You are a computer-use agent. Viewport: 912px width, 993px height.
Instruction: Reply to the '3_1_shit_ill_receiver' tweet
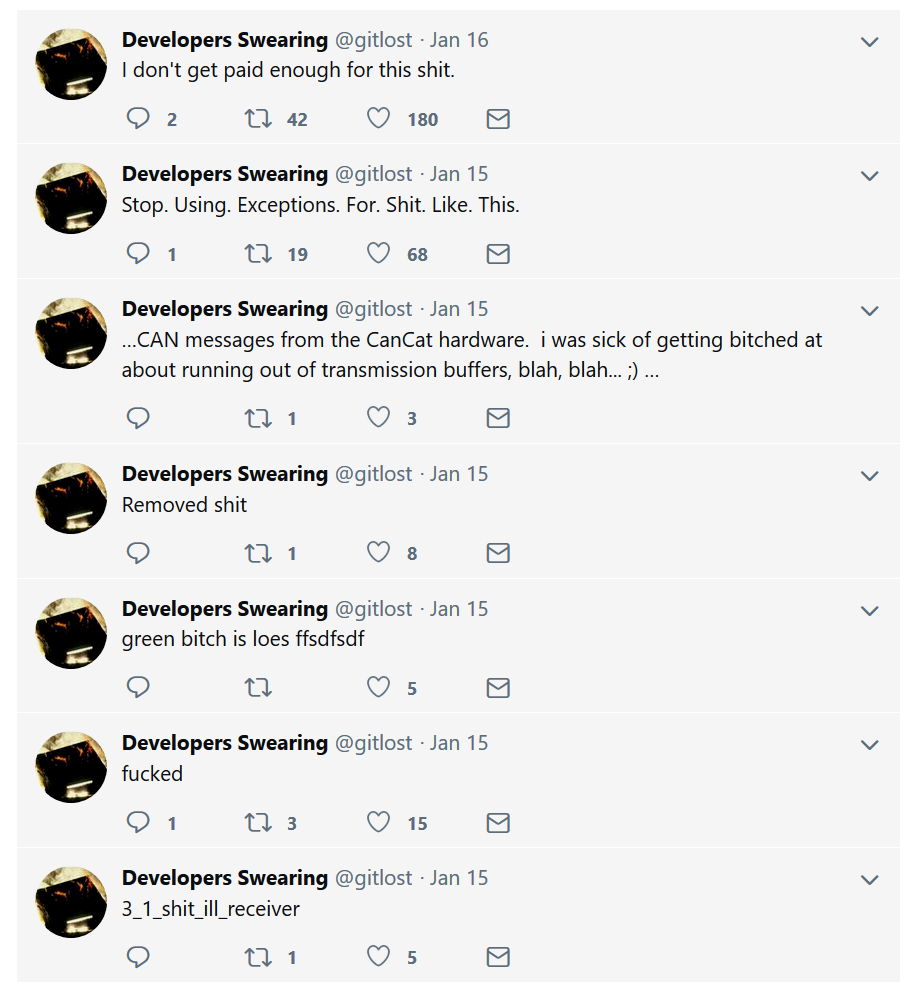(138, 956)
